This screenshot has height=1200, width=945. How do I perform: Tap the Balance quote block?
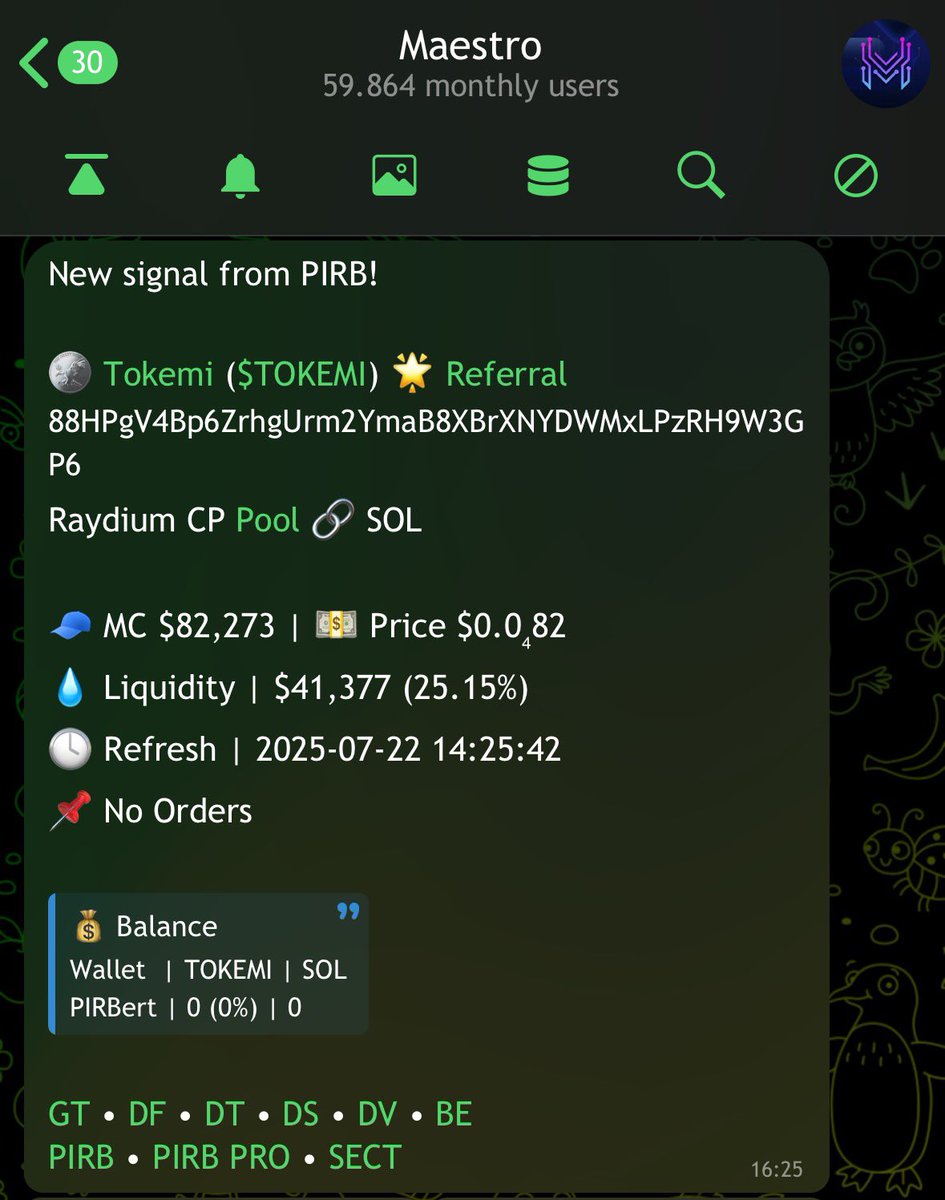coord(208,964)
